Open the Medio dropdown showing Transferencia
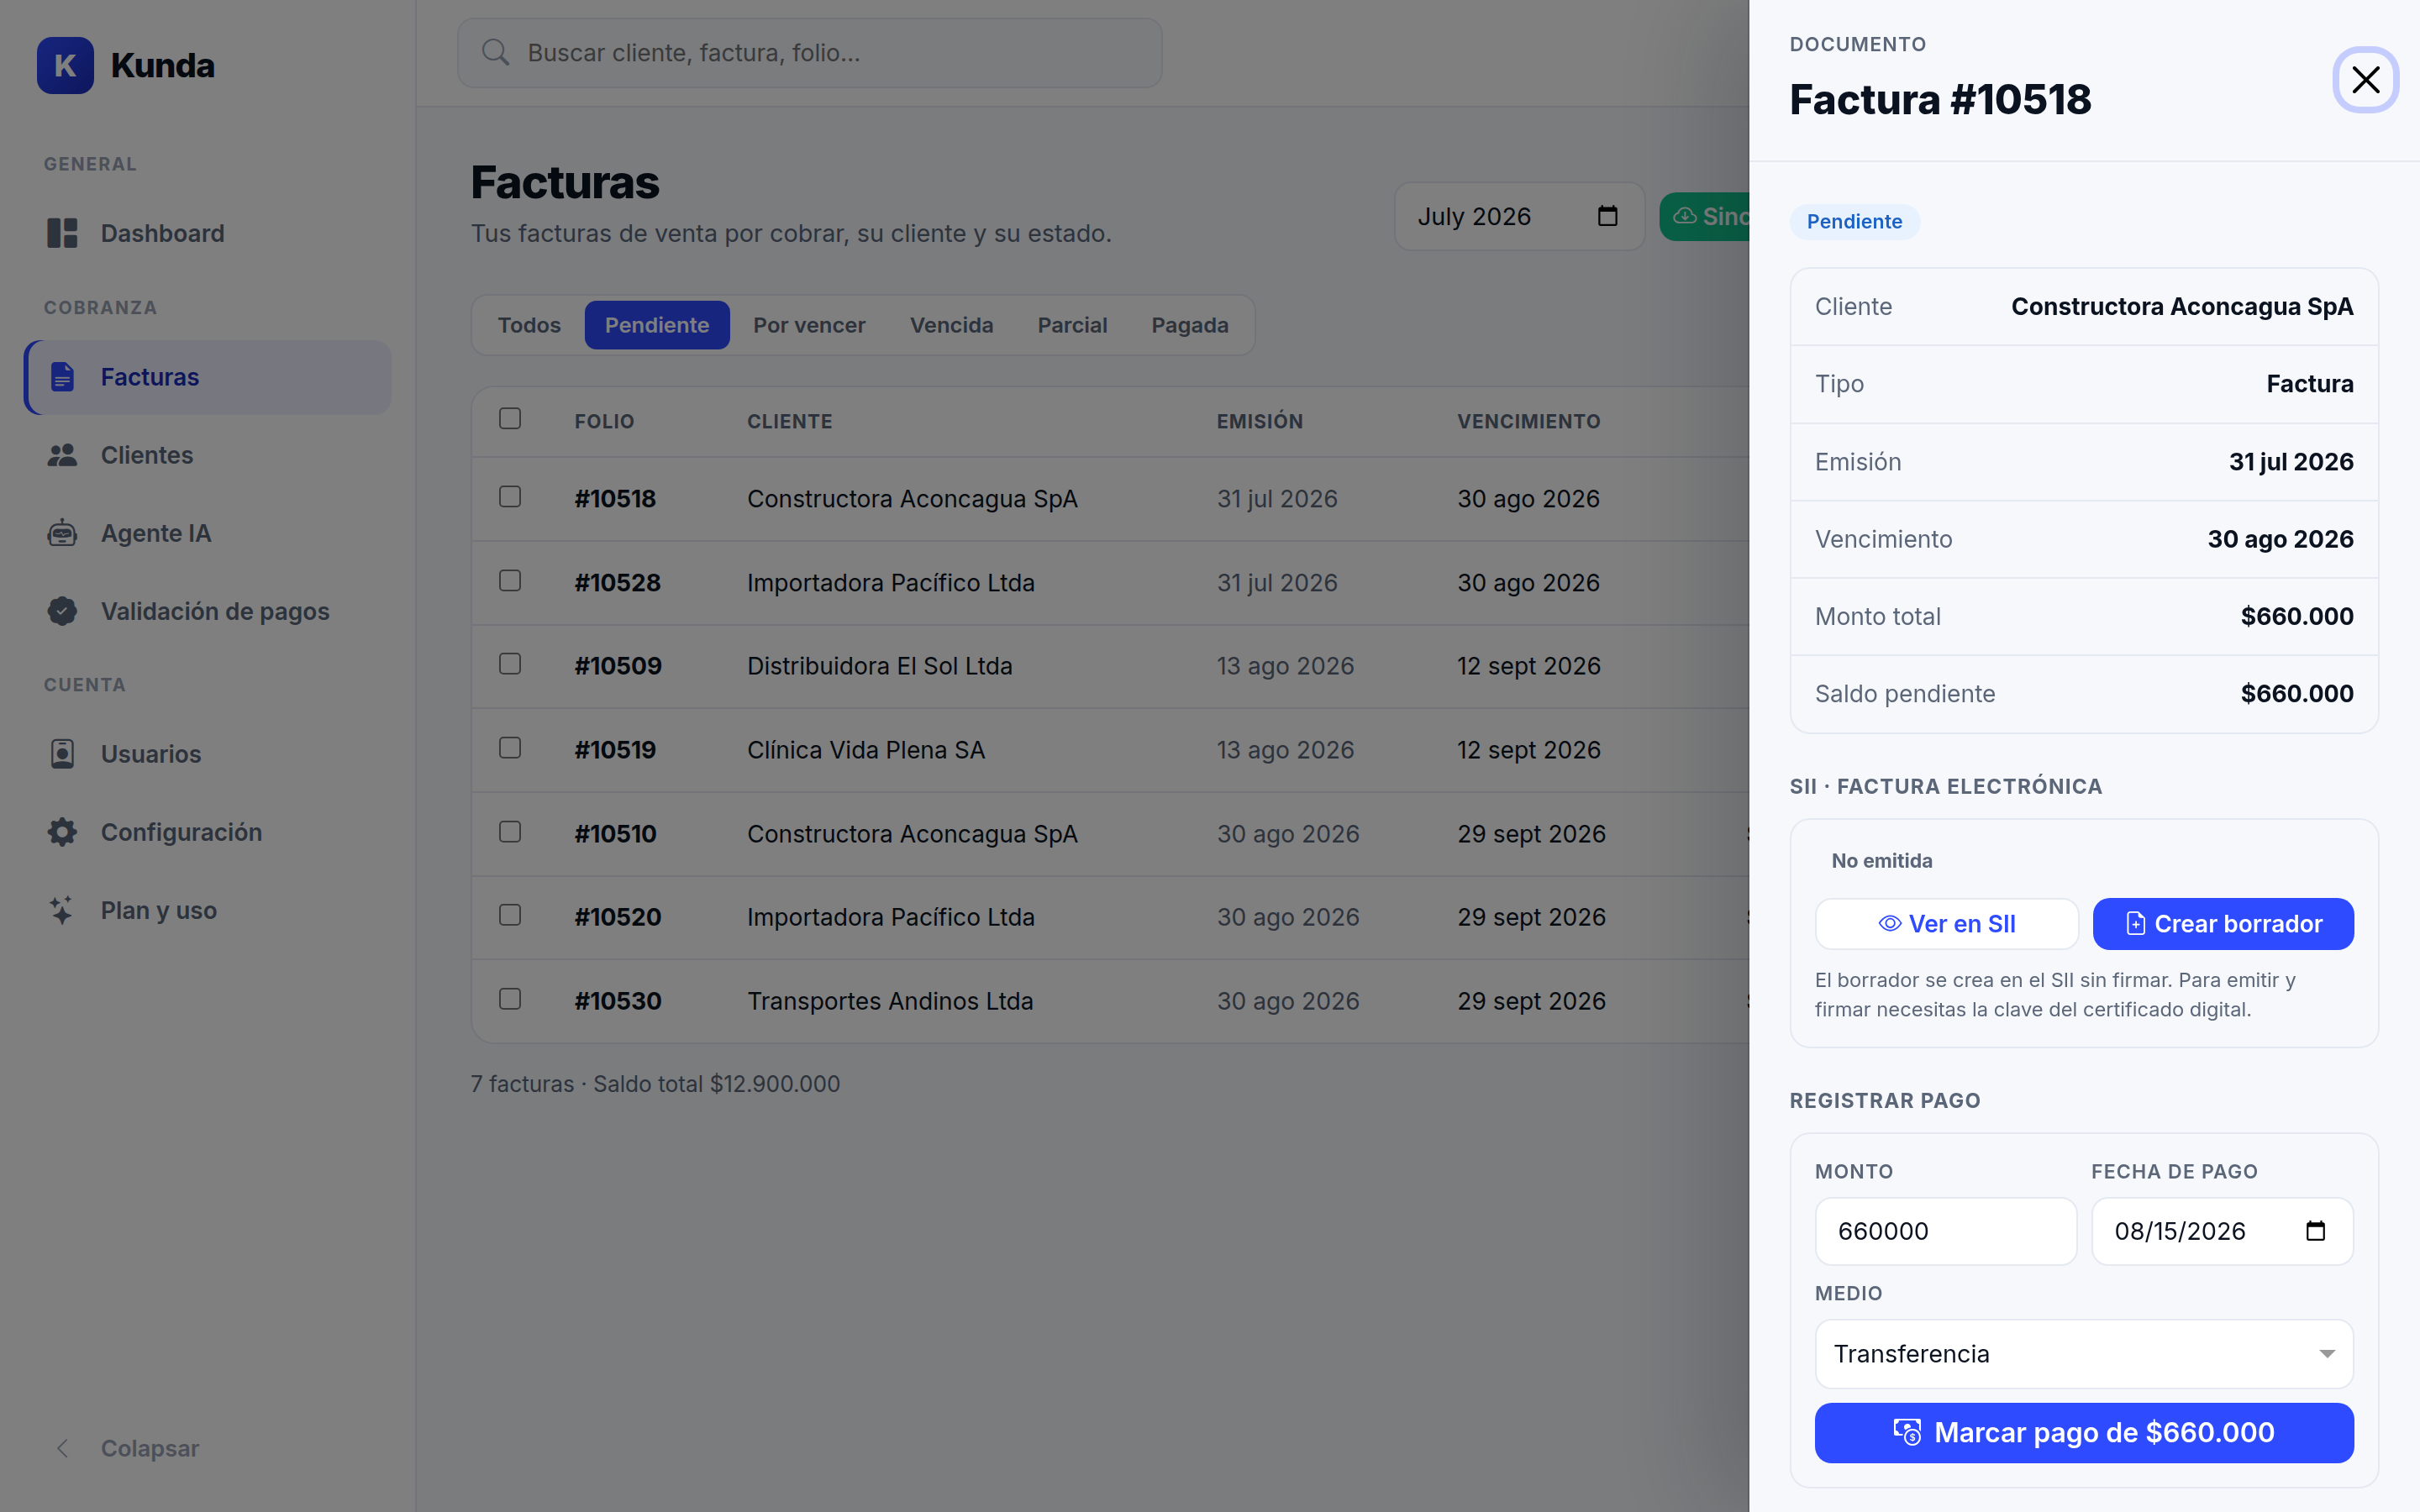The image size is (2420, 1512). 2084,1354
